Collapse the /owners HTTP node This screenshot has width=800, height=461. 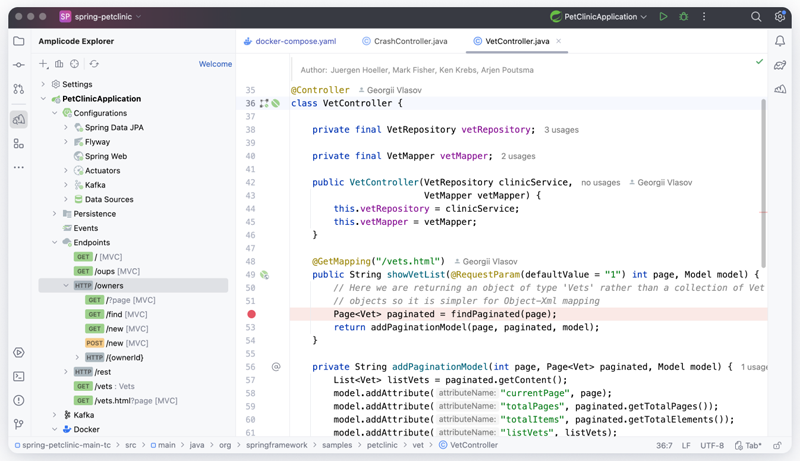tap(66, 286)
